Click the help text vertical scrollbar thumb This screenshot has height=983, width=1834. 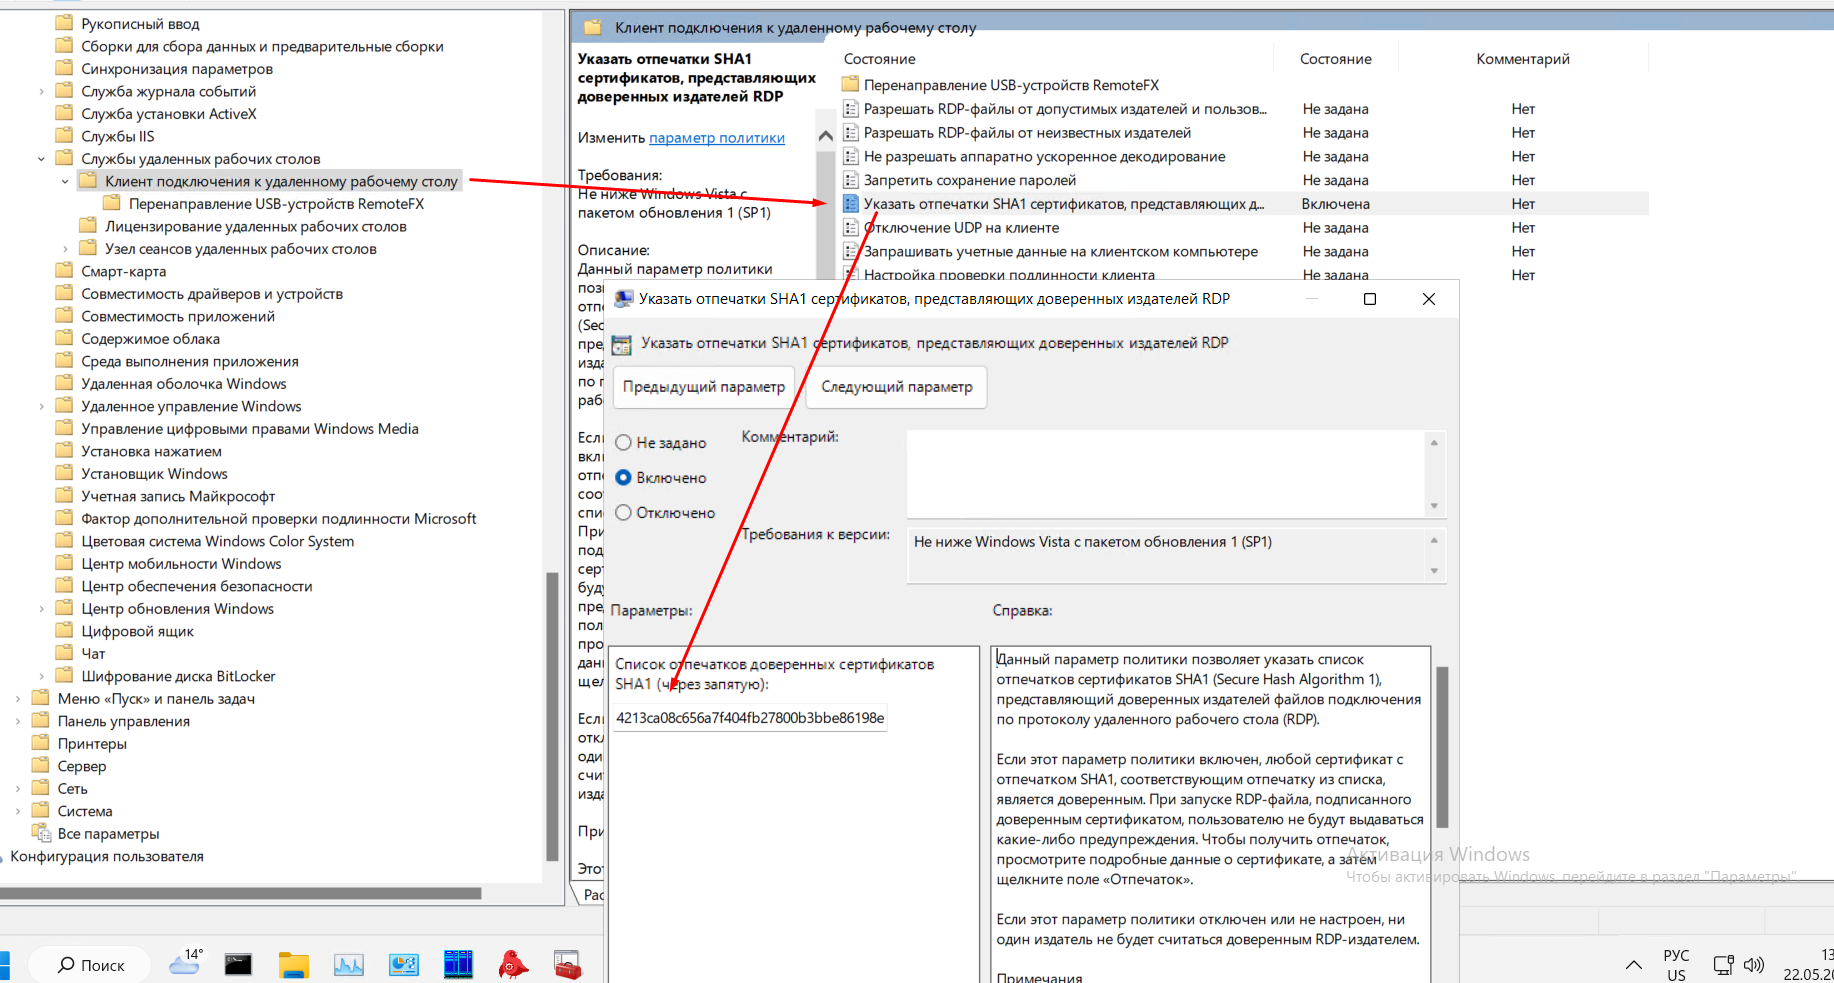1442,747
